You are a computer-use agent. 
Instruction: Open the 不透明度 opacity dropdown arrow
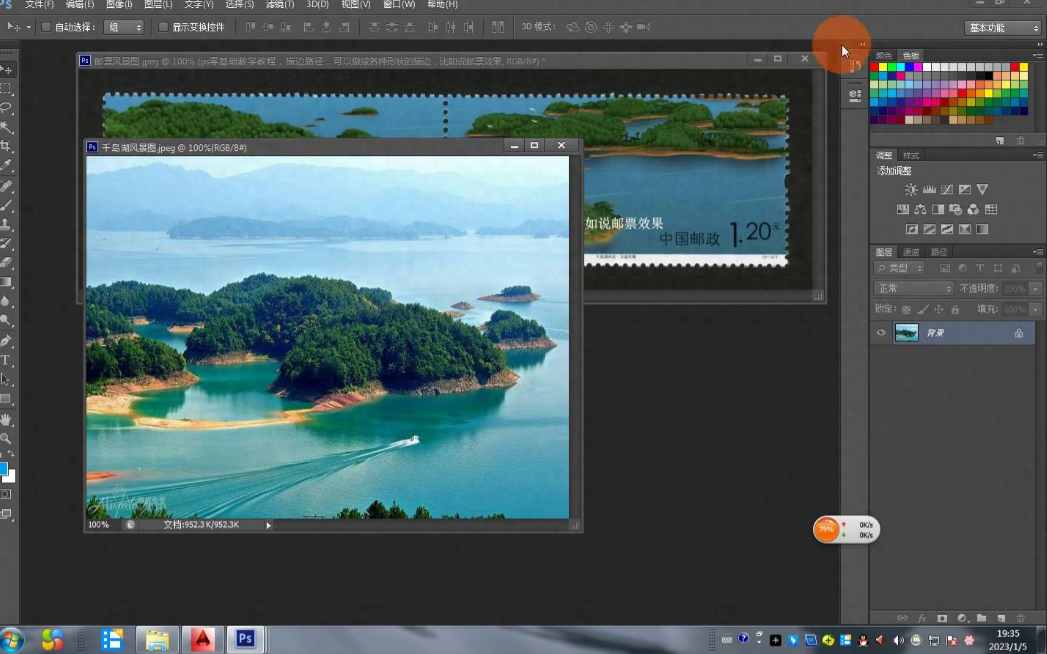click(x=1036, y=289)
